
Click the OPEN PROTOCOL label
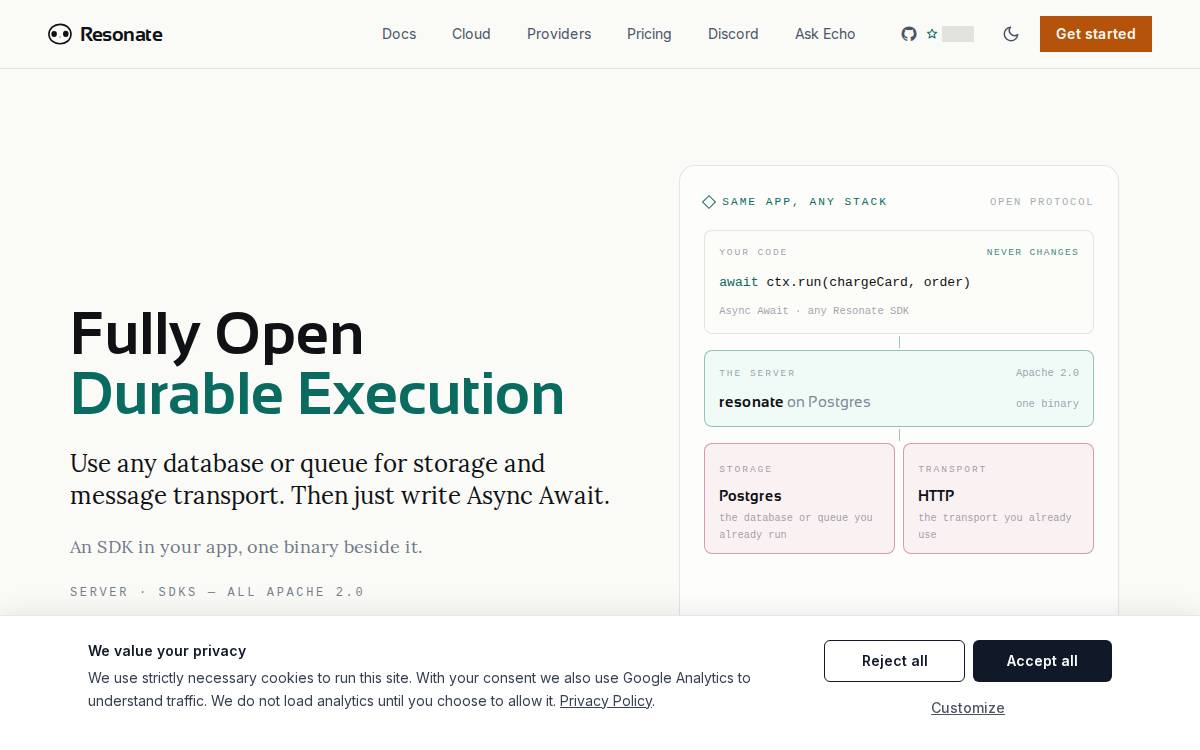point(1042,202)
